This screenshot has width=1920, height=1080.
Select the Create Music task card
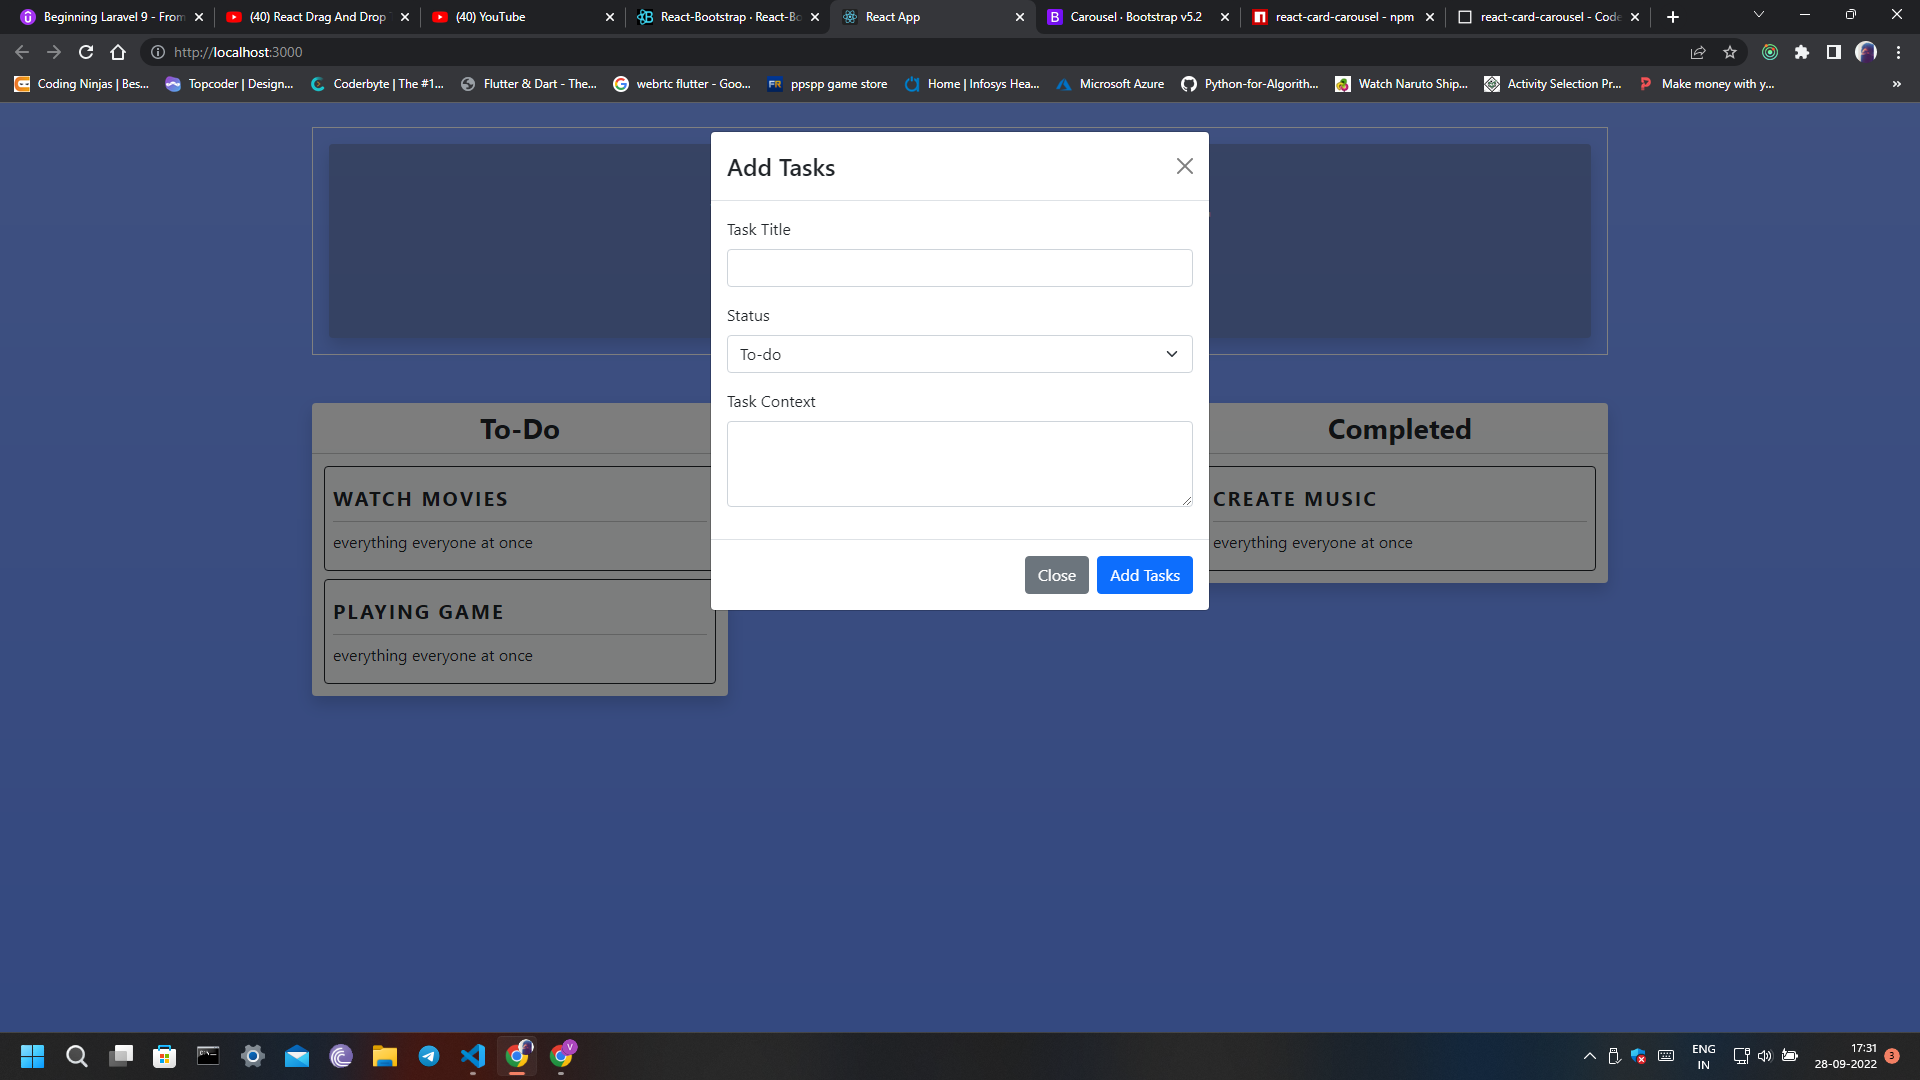click(x=1400, y=518)
